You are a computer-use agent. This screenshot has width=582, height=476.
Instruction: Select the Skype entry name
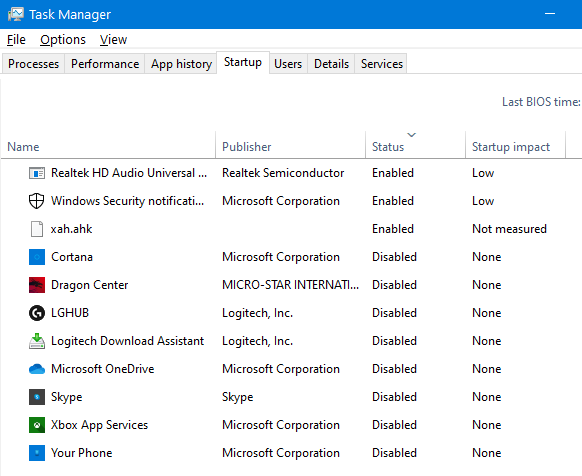(x=66, y=397)
